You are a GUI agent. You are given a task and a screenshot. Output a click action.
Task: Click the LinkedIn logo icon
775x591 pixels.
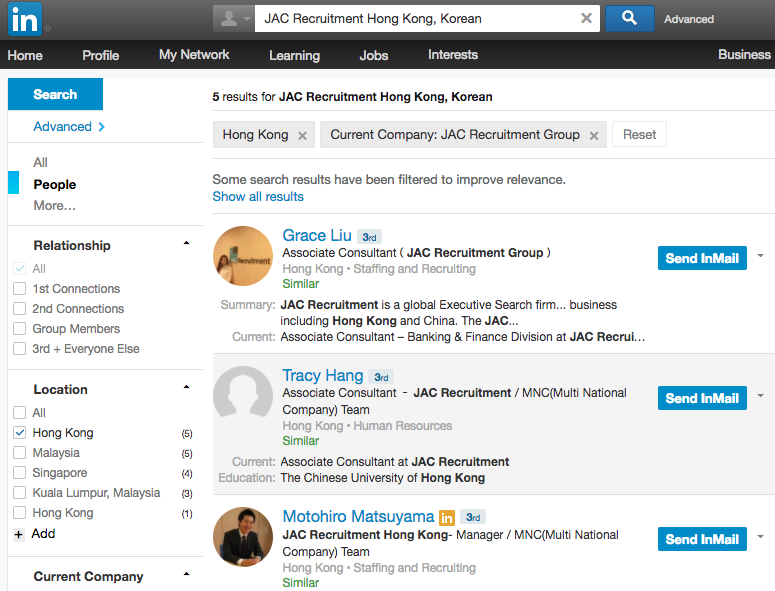click(x=25, y=19)
